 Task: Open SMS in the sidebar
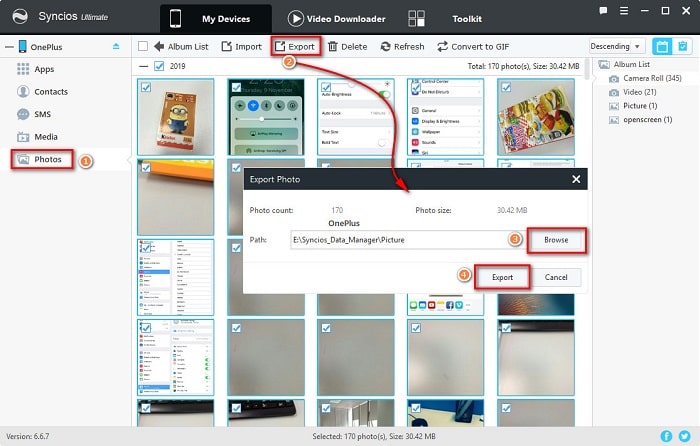coord(42,114)
